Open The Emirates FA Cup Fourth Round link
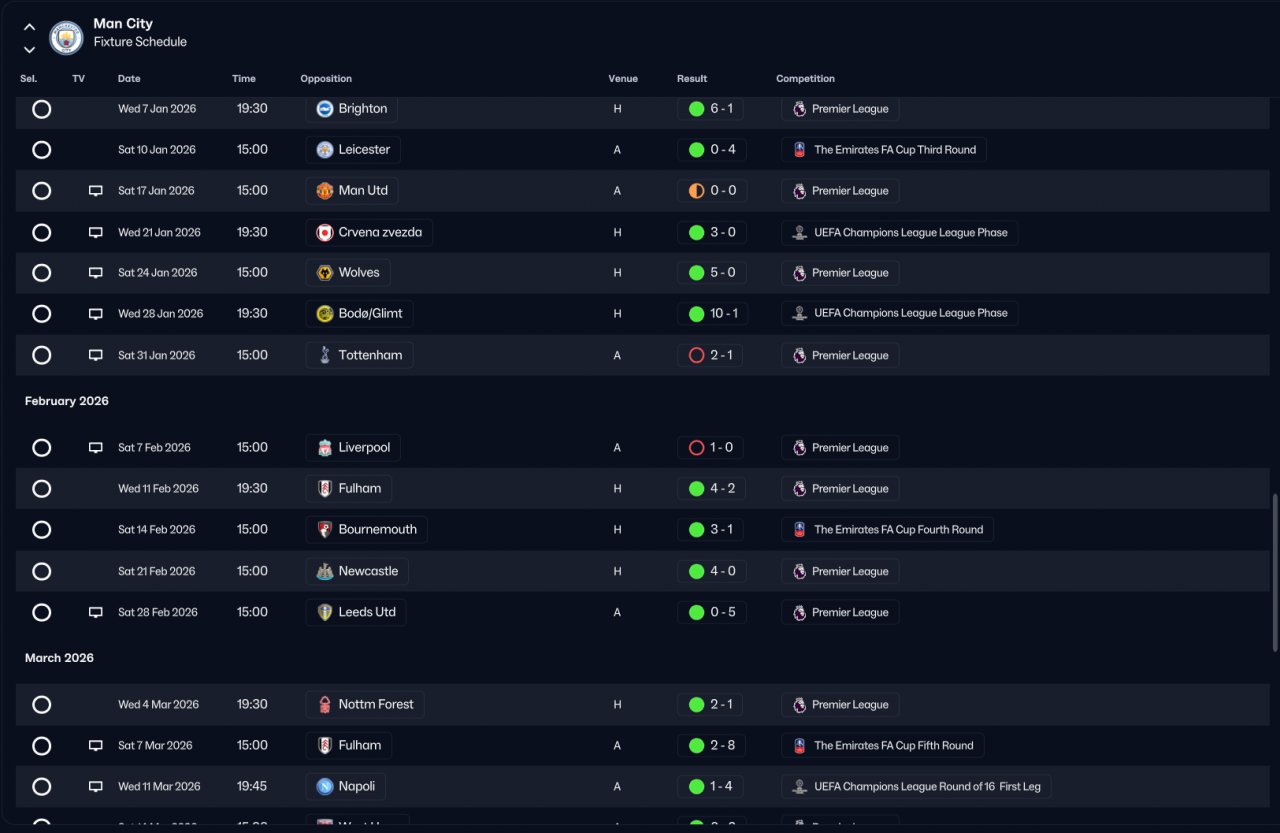Image resolution: width=1280 pixels, height=833 pixels. 887,530
